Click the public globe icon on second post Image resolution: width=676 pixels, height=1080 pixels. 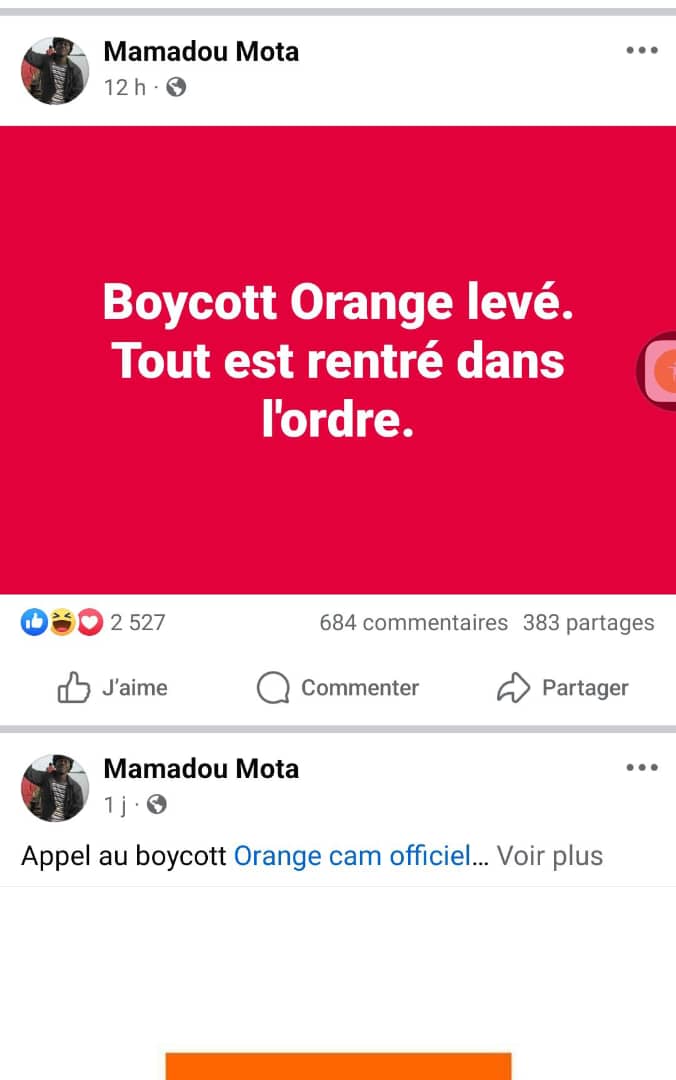[x=157, y=804]
